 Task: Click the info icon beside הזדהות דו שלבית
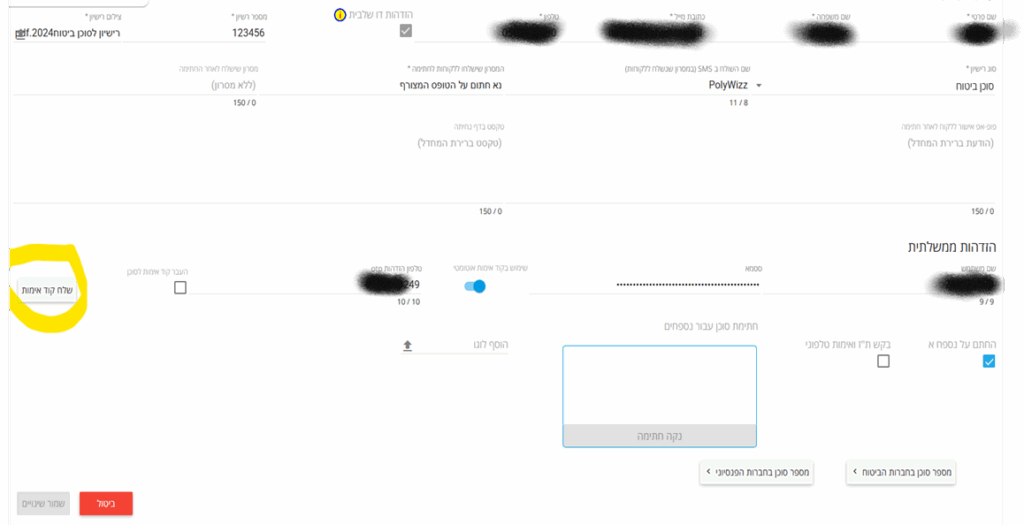[340, 15]
